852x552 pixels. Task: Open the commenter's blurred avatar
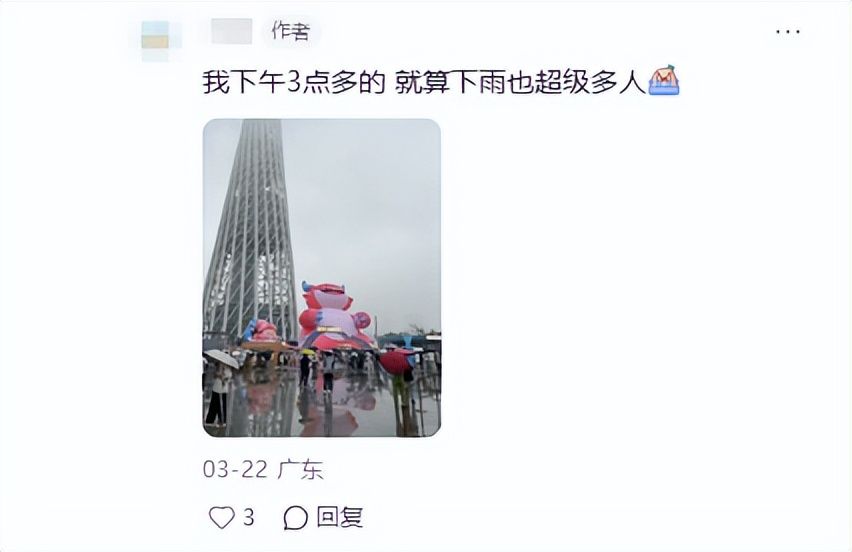point(155,39)
